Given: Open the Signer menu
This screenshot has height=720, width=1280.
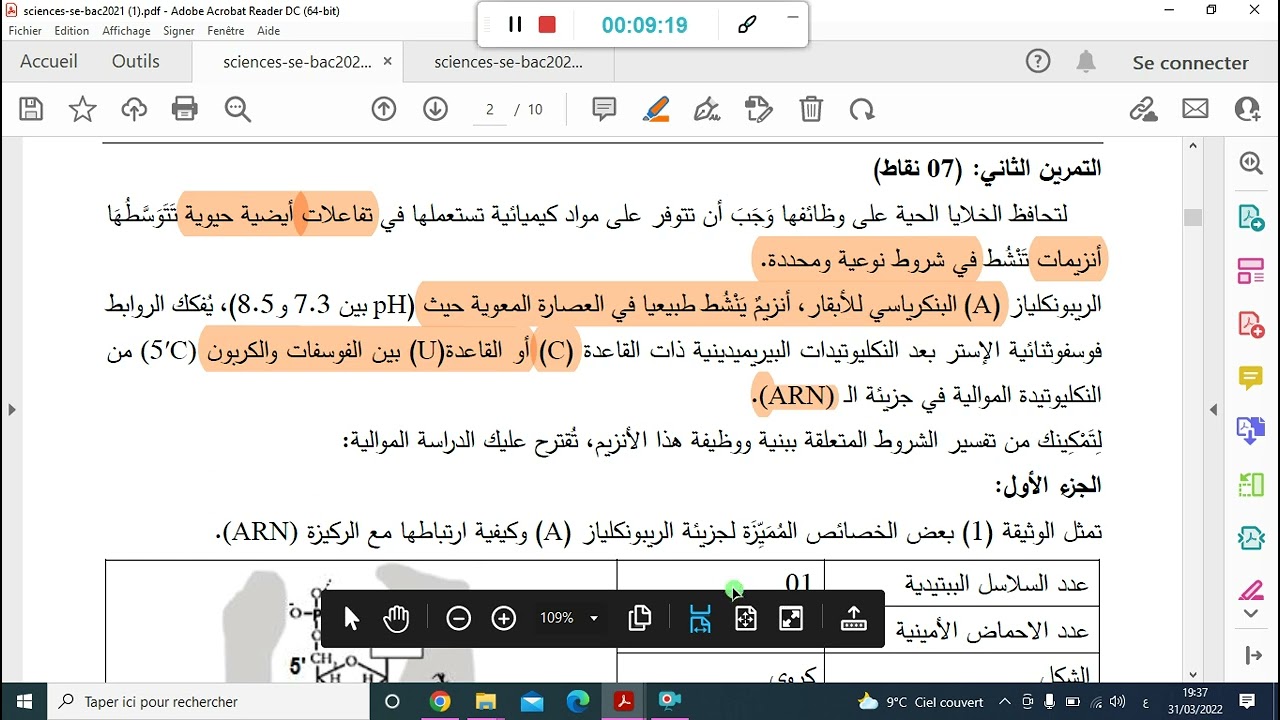Looking at the screenshot, I should (179, 31).
